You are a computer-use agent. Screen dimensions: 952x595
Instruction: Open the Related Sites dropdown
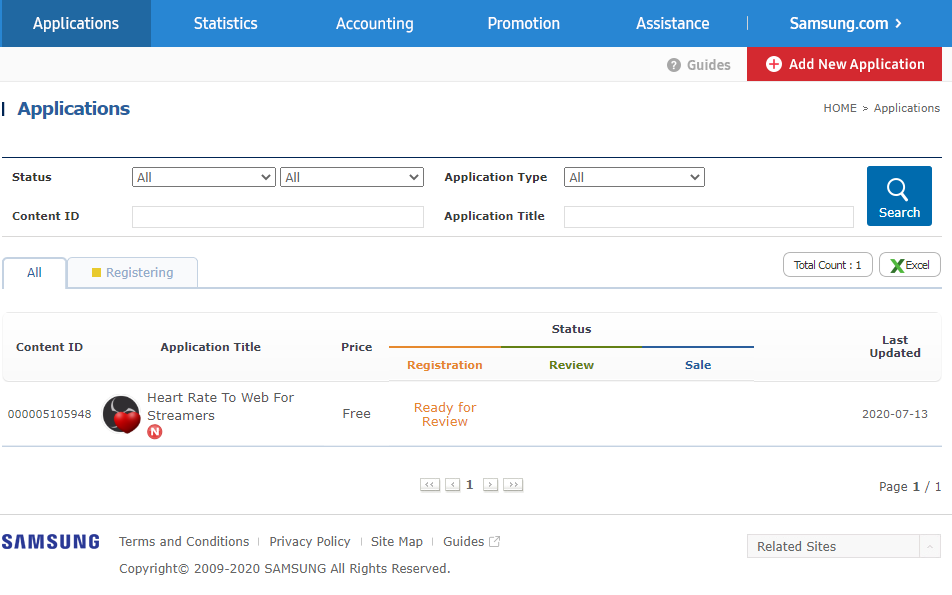[x=843, y=546]
